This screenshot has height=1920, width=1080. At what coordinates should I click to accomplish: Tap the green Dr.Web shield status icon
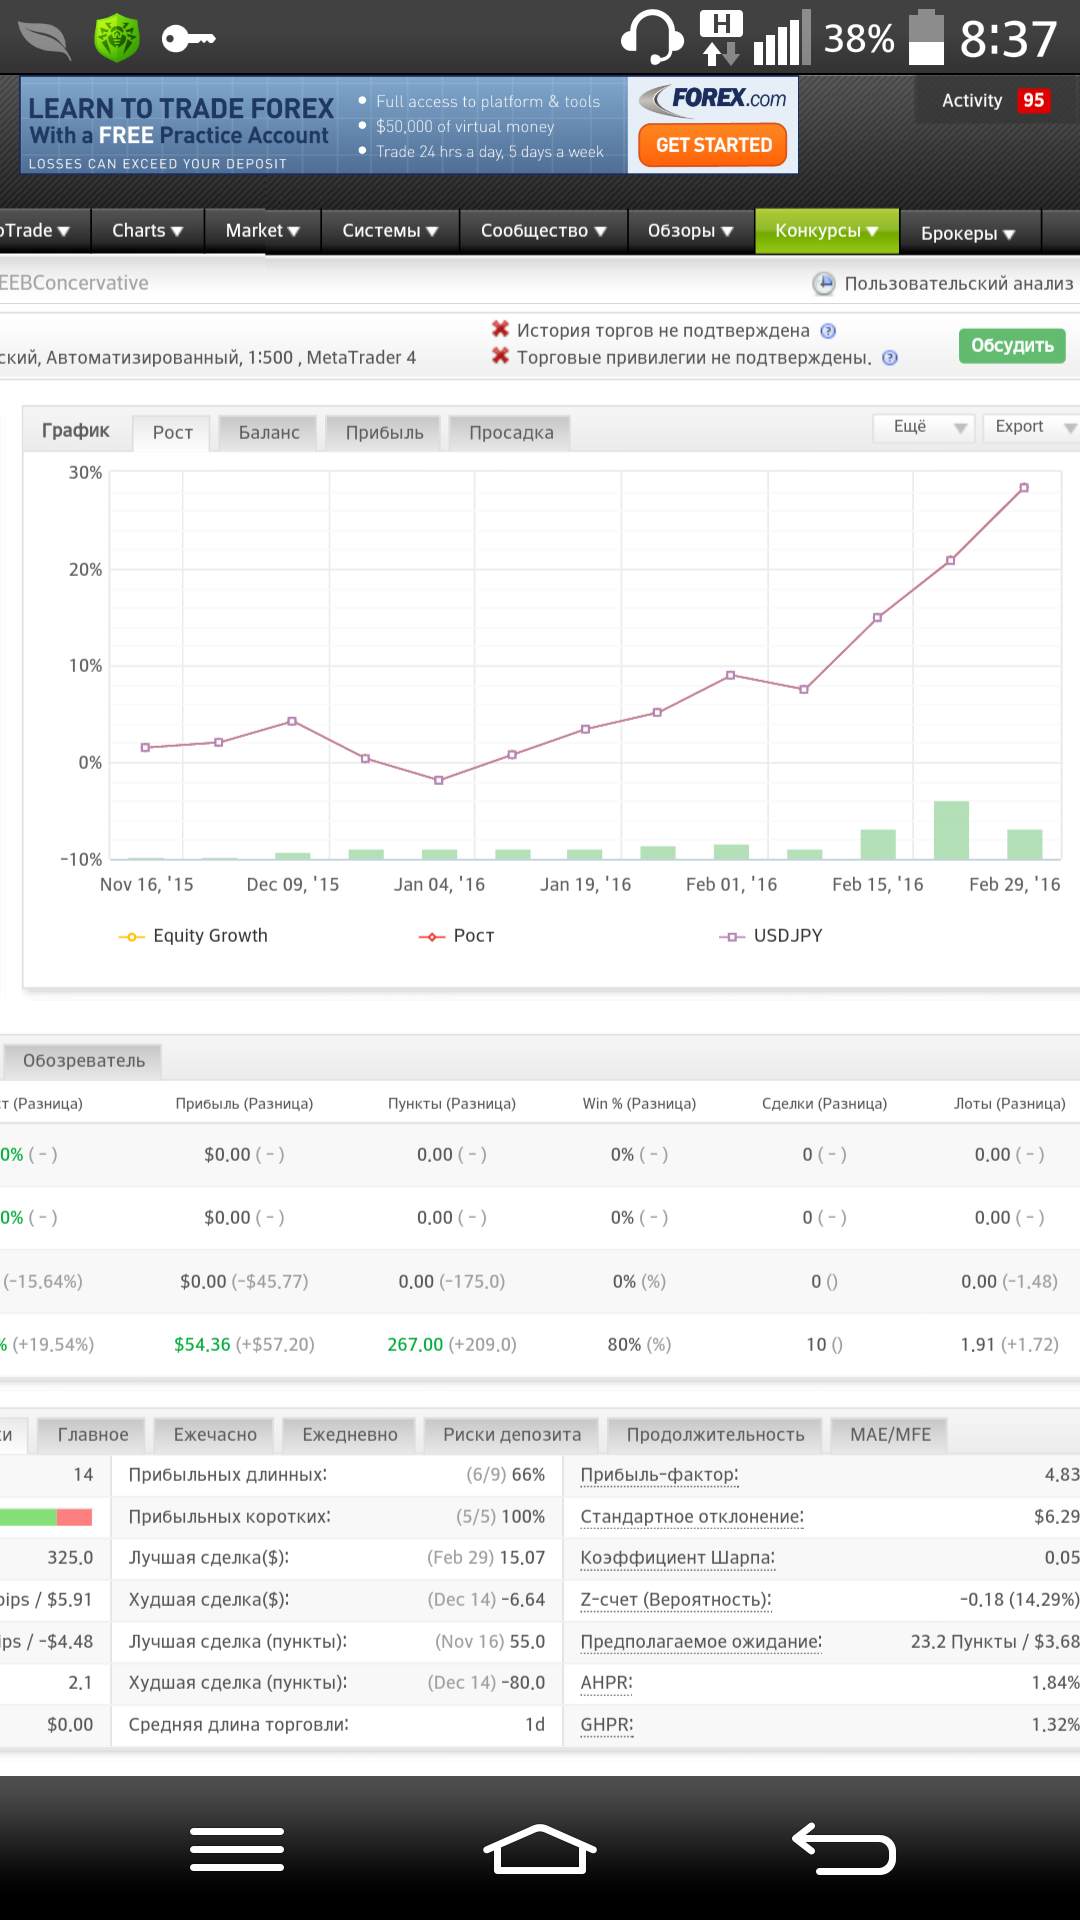[x=117, y=38]
